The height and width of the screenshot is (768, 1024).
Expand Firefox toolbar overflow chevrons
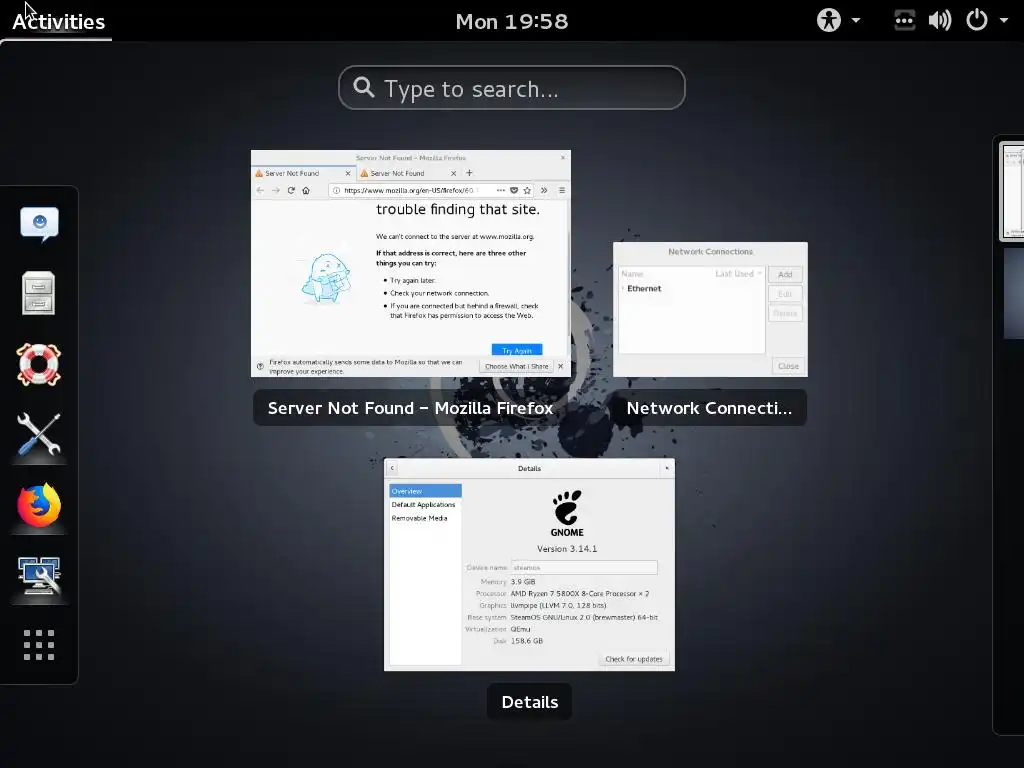544,190
